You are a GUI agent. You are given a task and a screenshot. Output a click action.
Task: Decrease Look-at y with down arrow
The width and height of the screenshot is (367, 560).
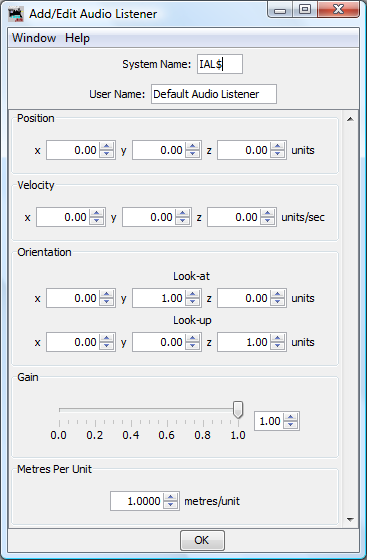click(x=192, y=302)
